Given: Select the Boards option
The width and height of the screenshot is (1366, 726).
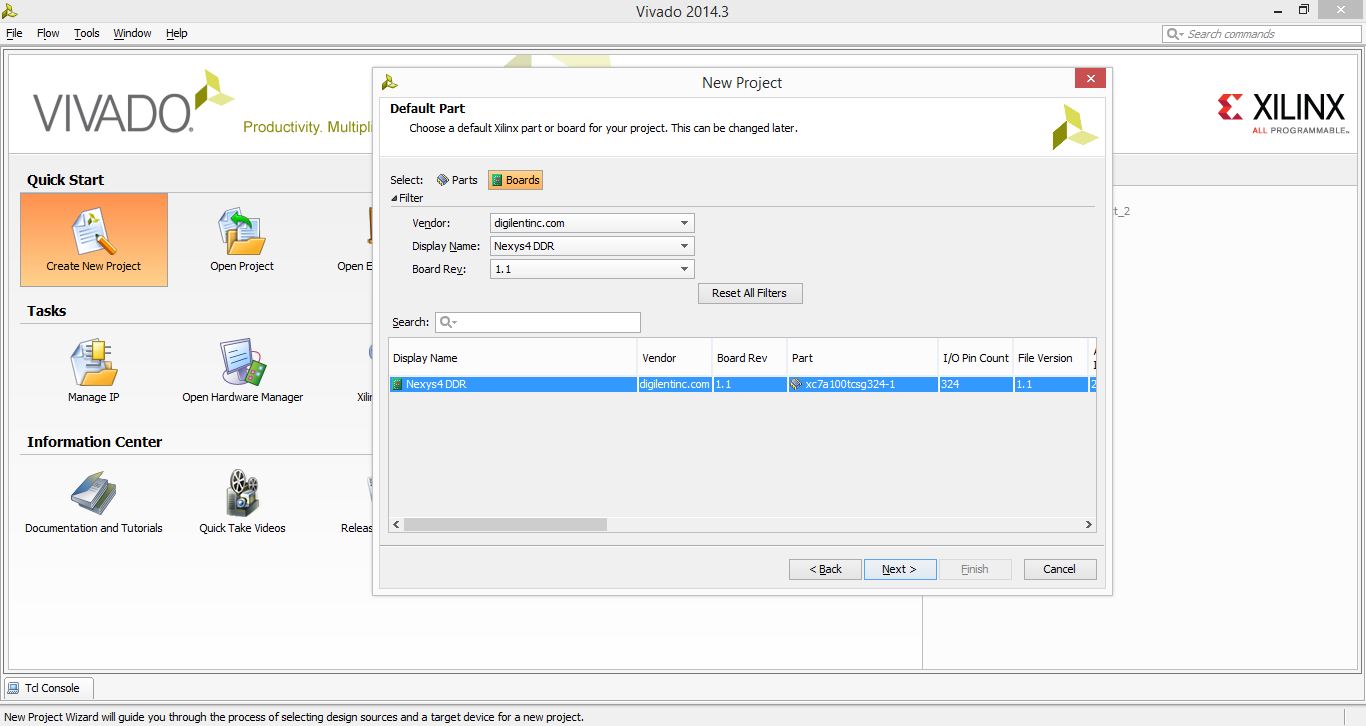Looking at the screenshot, I should click(515, 180).
